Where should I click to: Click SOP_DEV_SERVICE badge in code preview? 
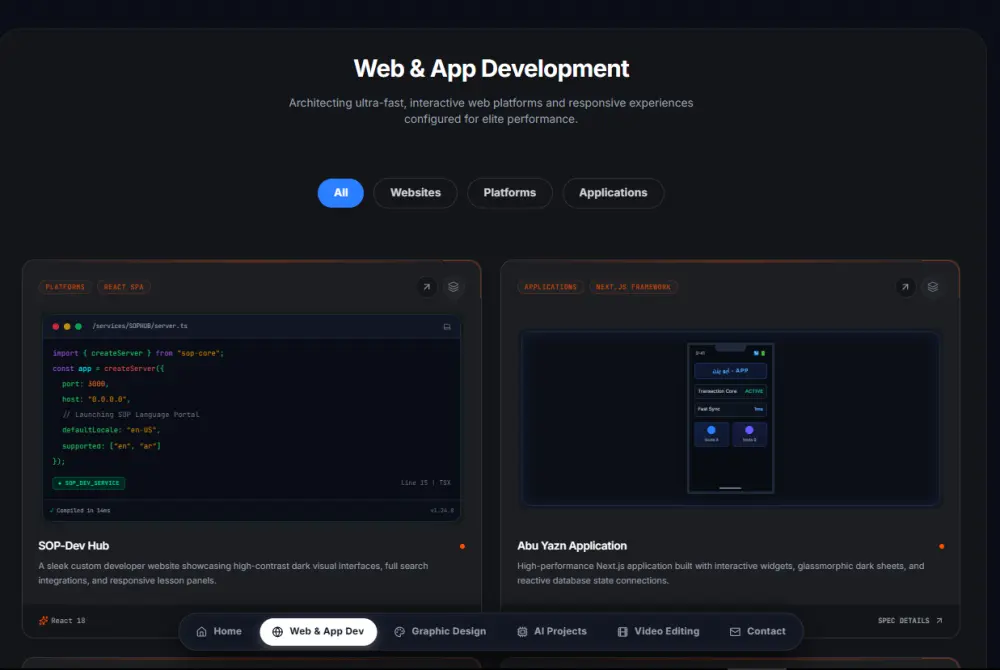point(89,483)
